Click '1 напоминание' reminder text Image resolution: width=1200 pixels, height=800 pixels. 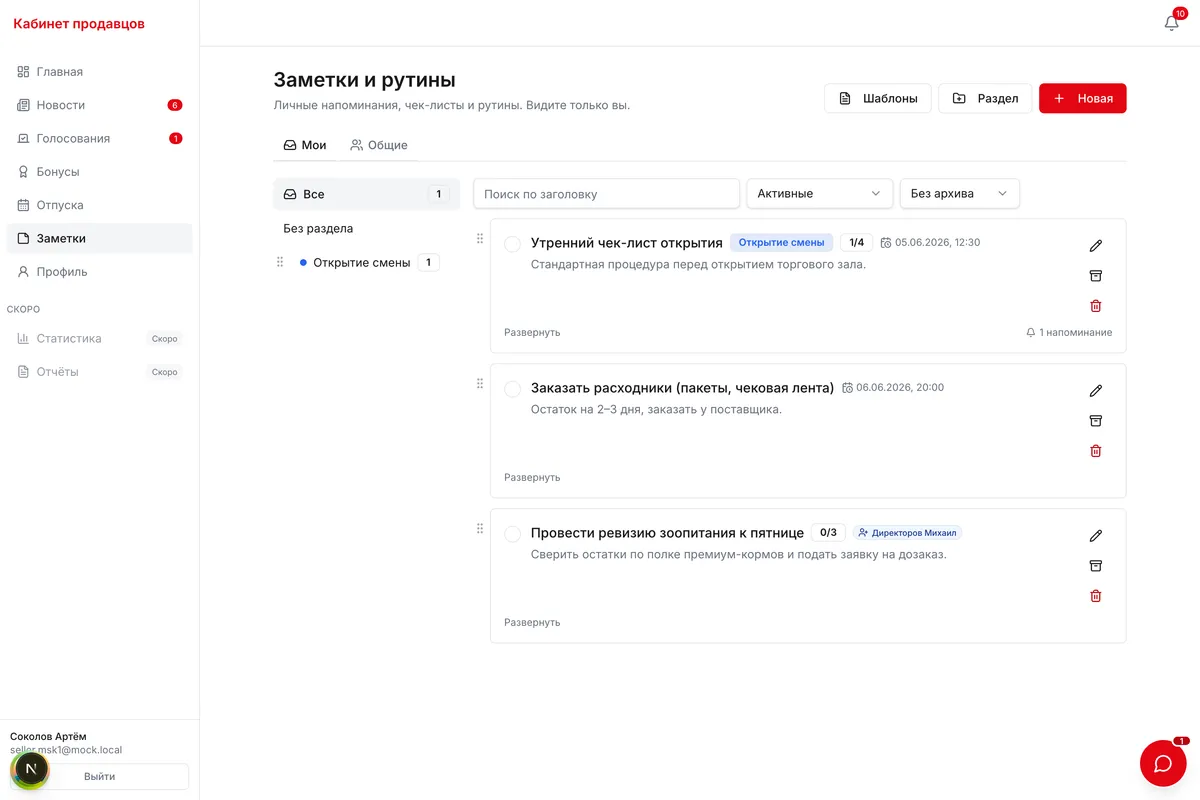(1075, 332)
